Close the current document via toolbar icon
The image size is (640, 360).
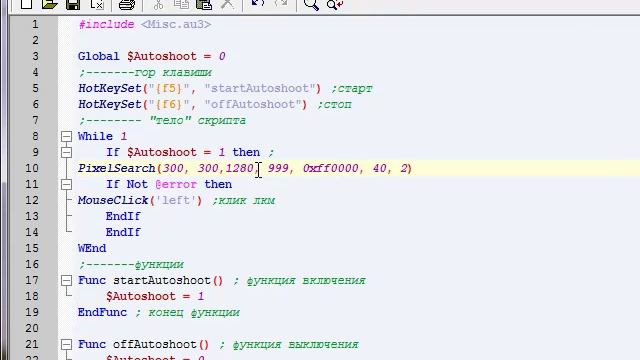97,4
